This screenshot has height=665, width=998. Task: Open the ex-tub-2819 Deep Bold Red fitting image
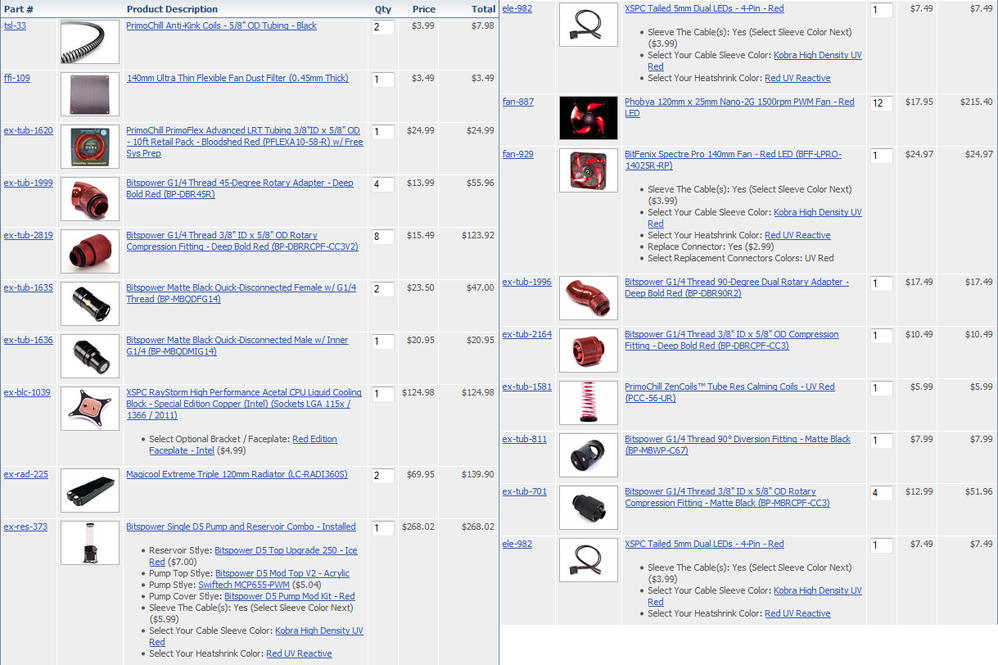coord(90,251)
